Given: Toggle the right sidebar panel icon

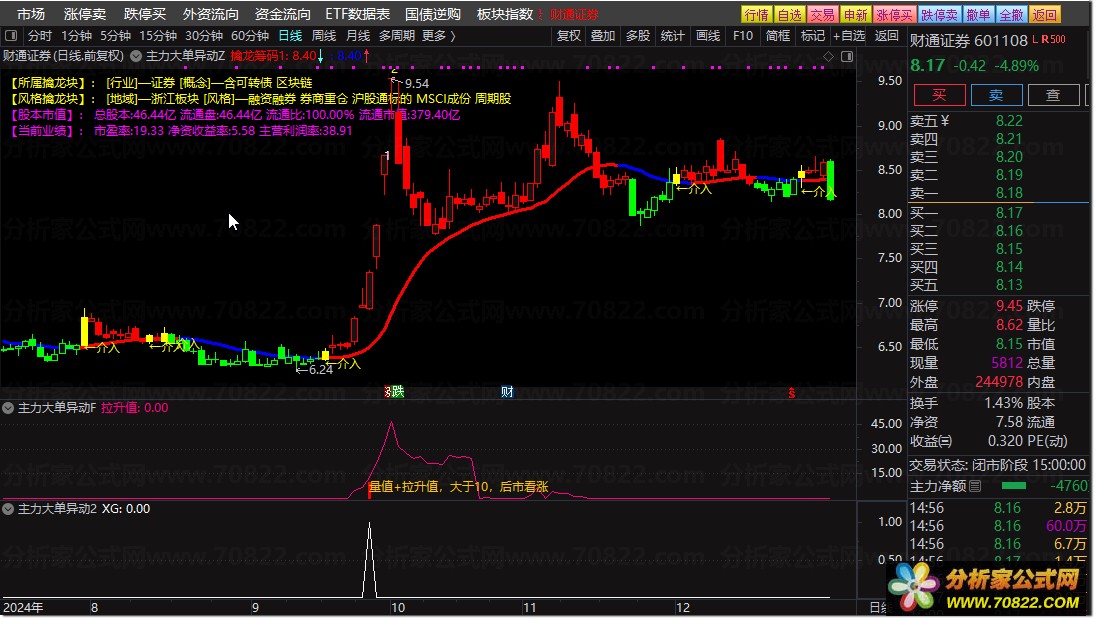Looking at the screenshot, I should pos(847,56).
